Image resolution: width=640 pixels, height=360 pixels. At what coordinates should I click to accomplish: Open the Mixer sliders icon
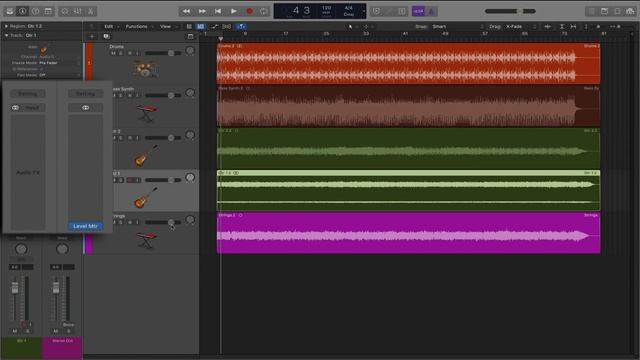[x=78, y=11]
